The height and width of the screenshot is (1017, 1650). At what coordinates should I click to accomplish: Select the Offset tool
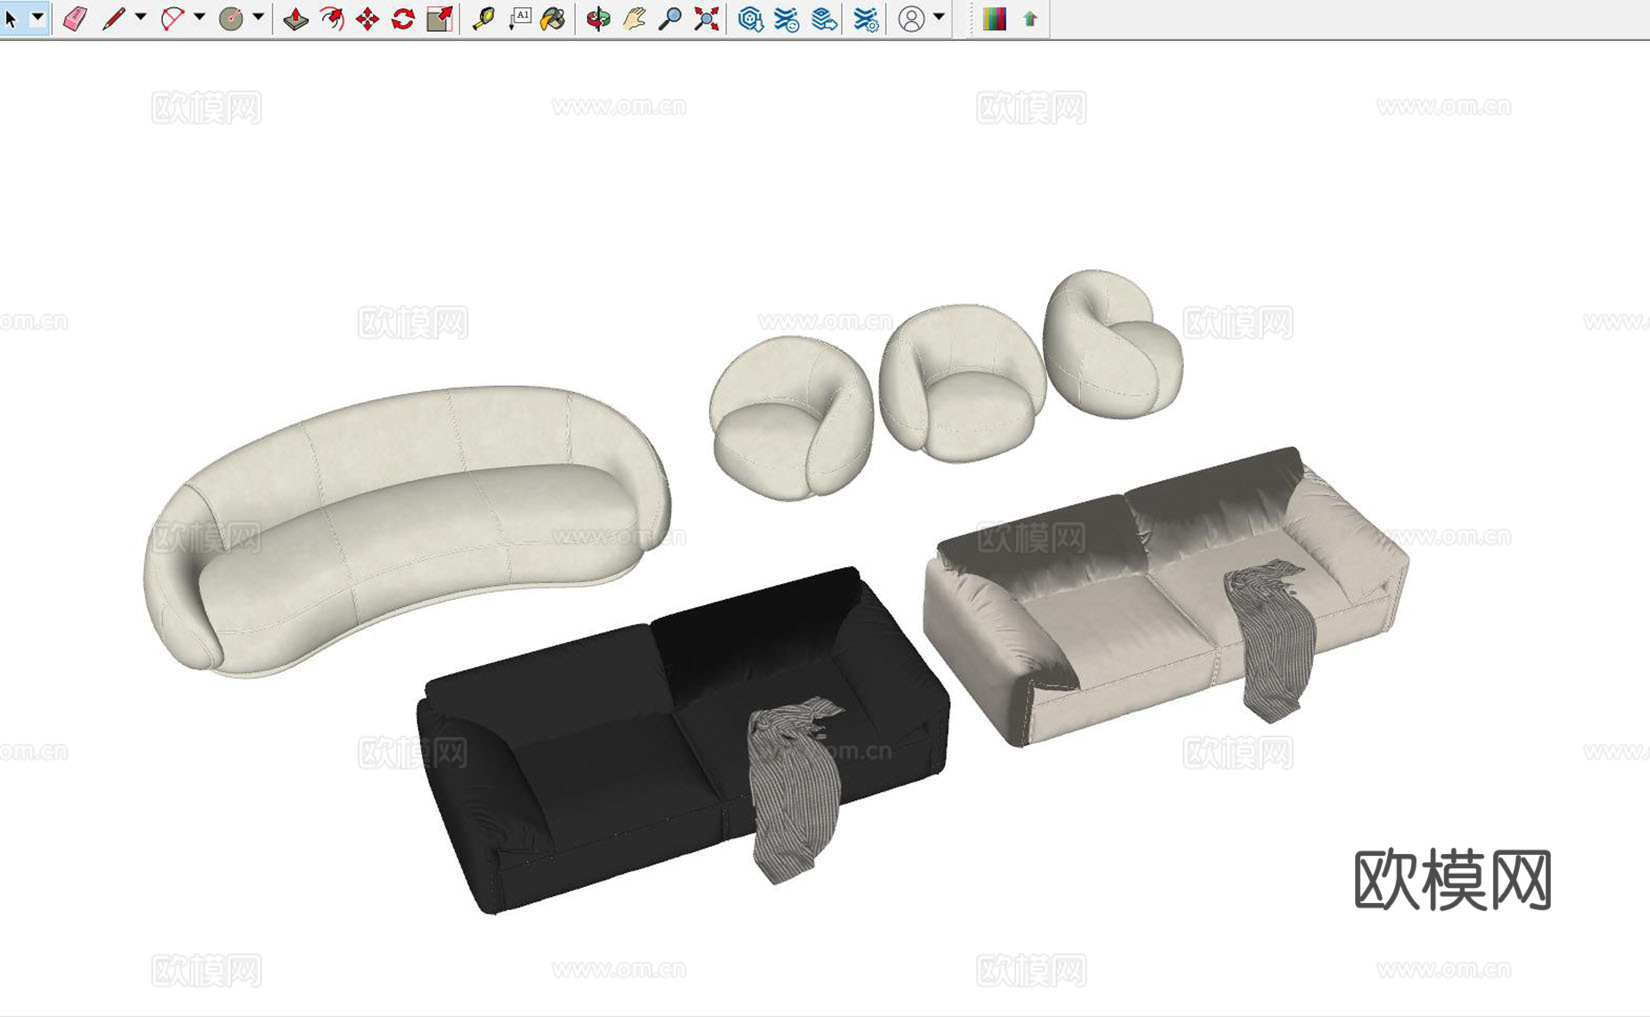pos(332,18)
